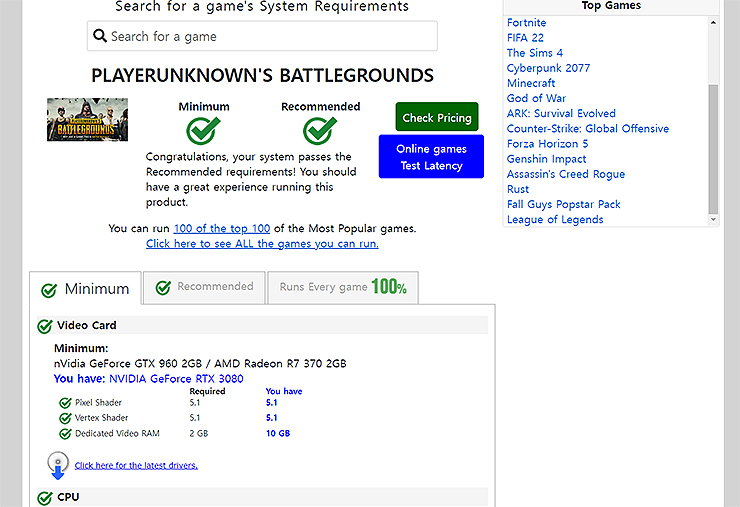Open FIFA 22 in Top Games

pyautogui.click(x=525, y=38)
